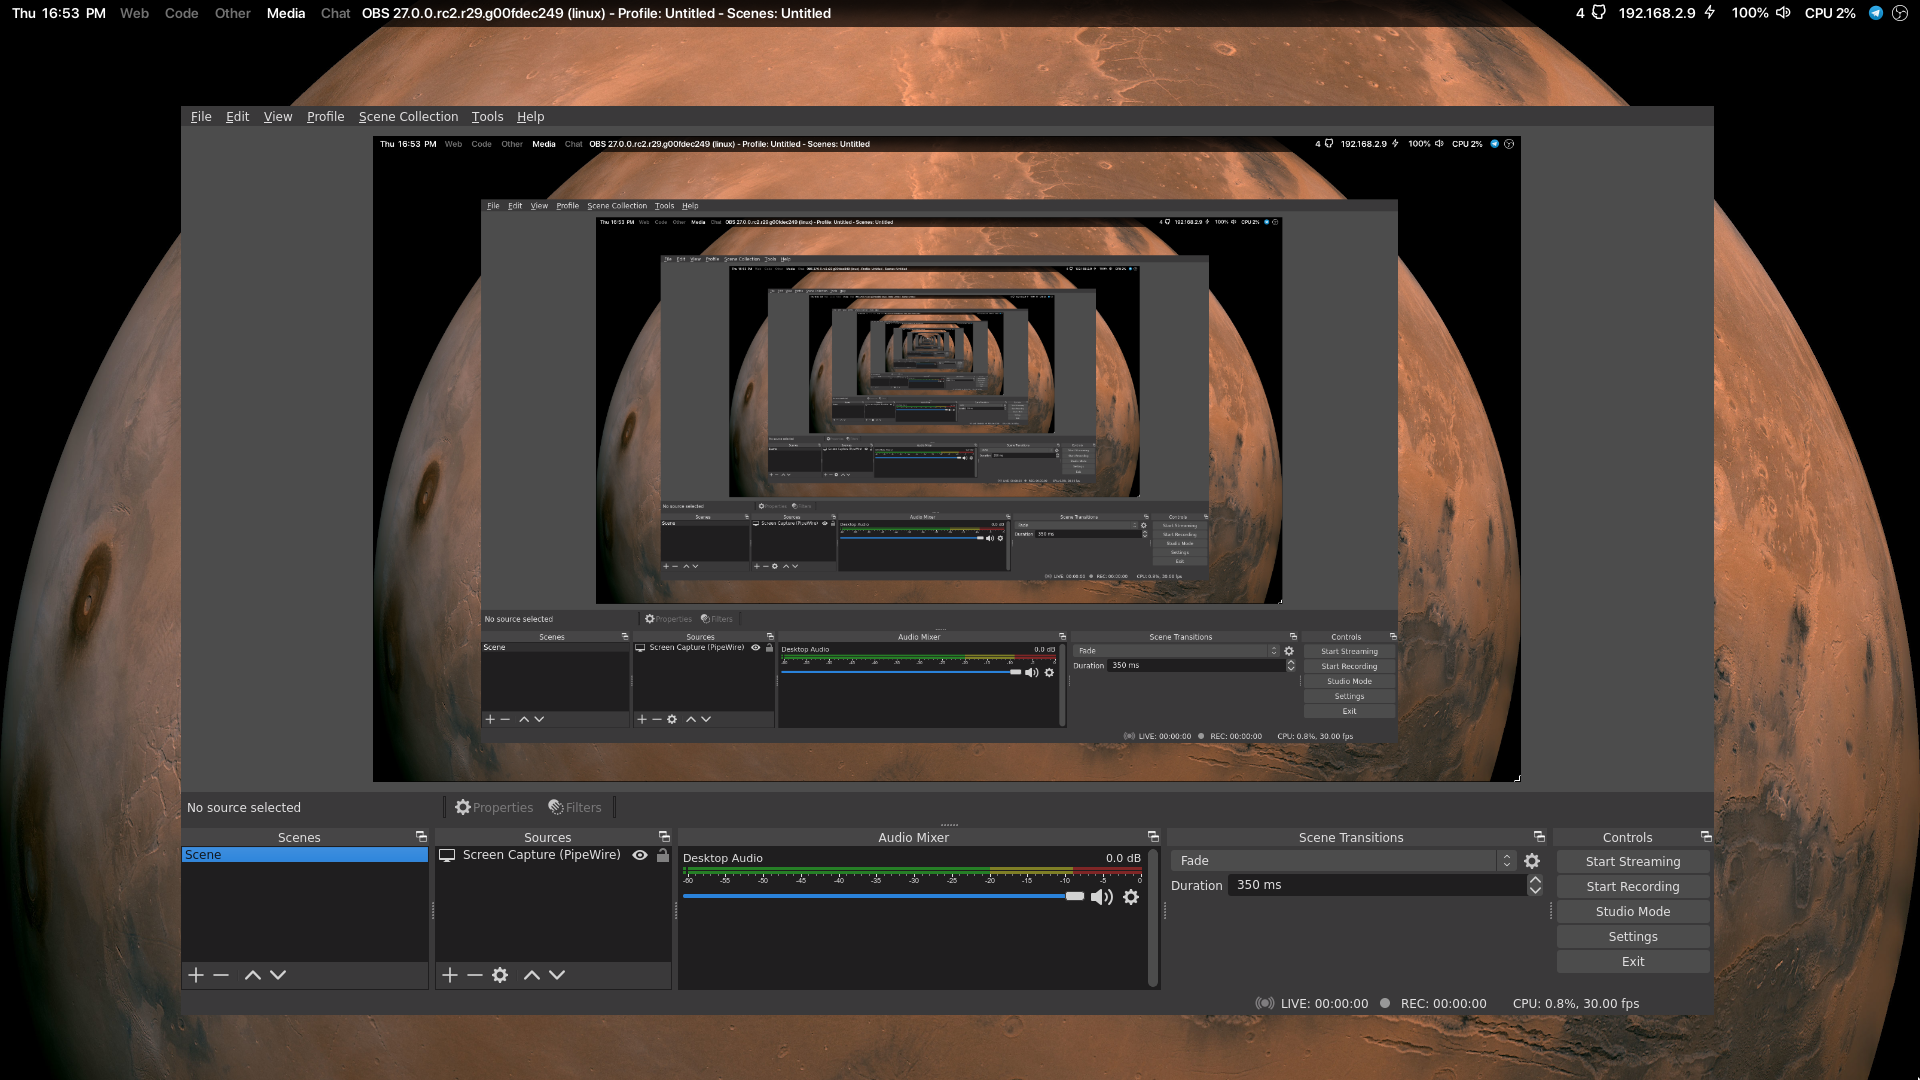The width and height of the screenshot is (1920, 1080).
Task: Add a new scene with the plus icon
Action: [x=196, y=975]
